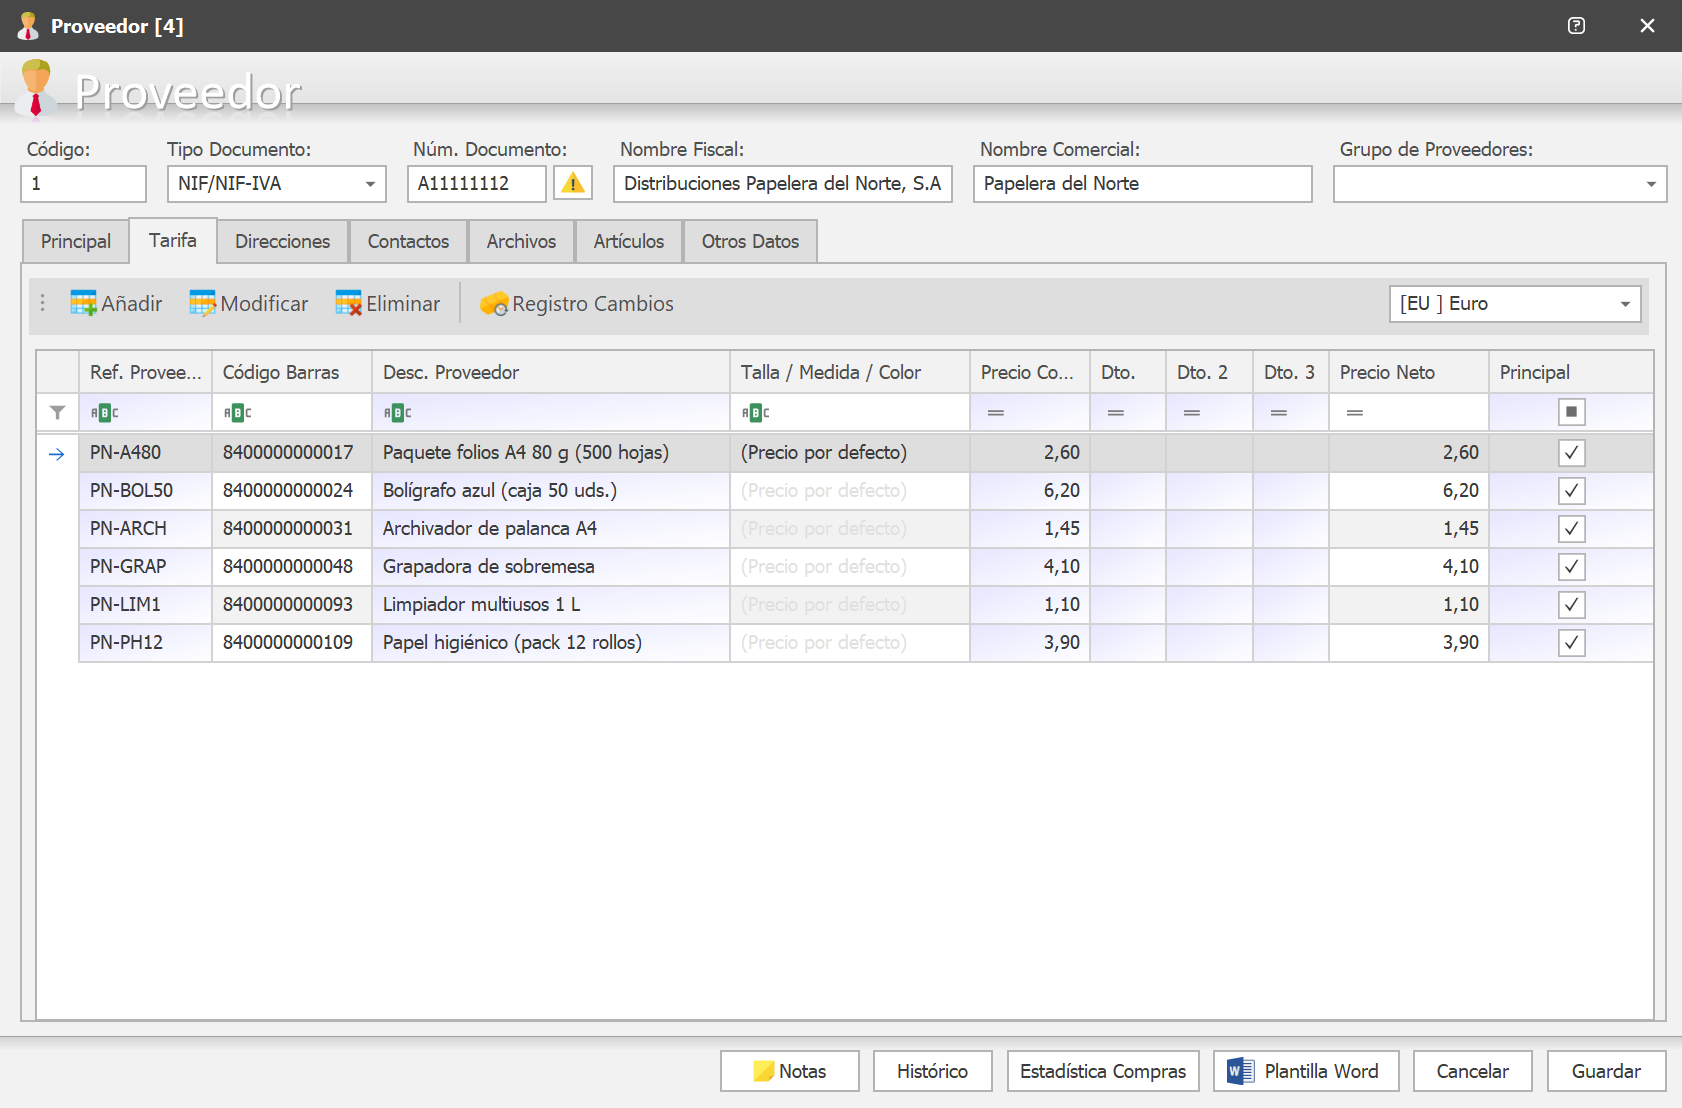Viewport: 1682px width, 1108px height.
Task: Click the Código input field
Action: point(84,184)
